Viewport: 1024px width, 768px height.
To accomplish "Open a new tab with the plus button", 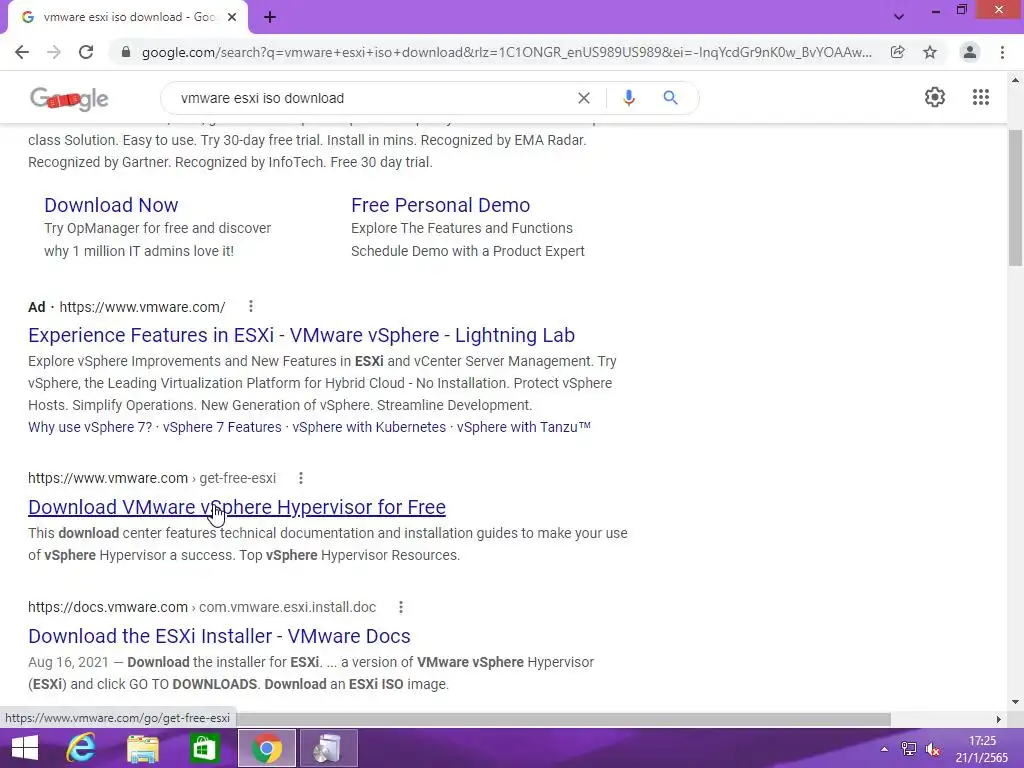I will [270, 17].
